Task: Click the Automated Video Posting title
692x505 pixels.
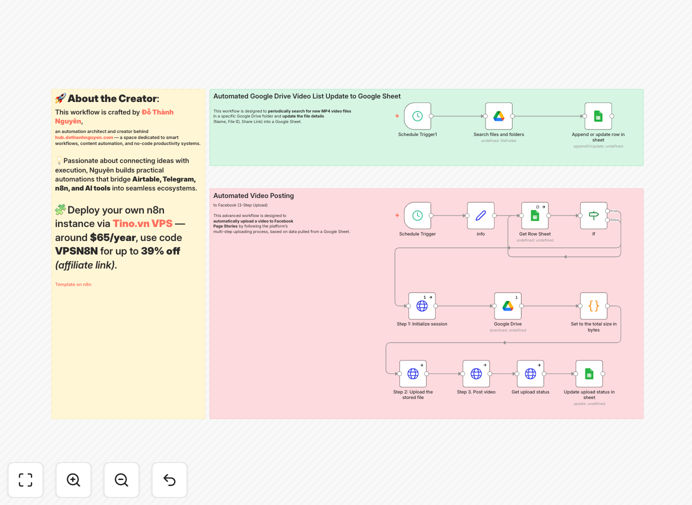Action: pos(254,195)
